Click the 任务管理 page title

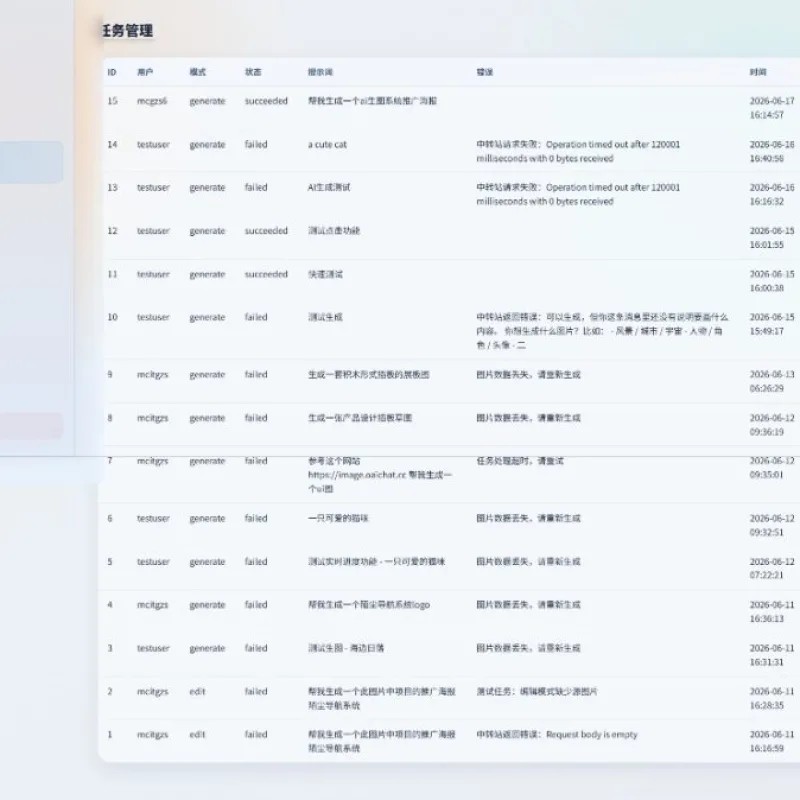click(127, 31)
